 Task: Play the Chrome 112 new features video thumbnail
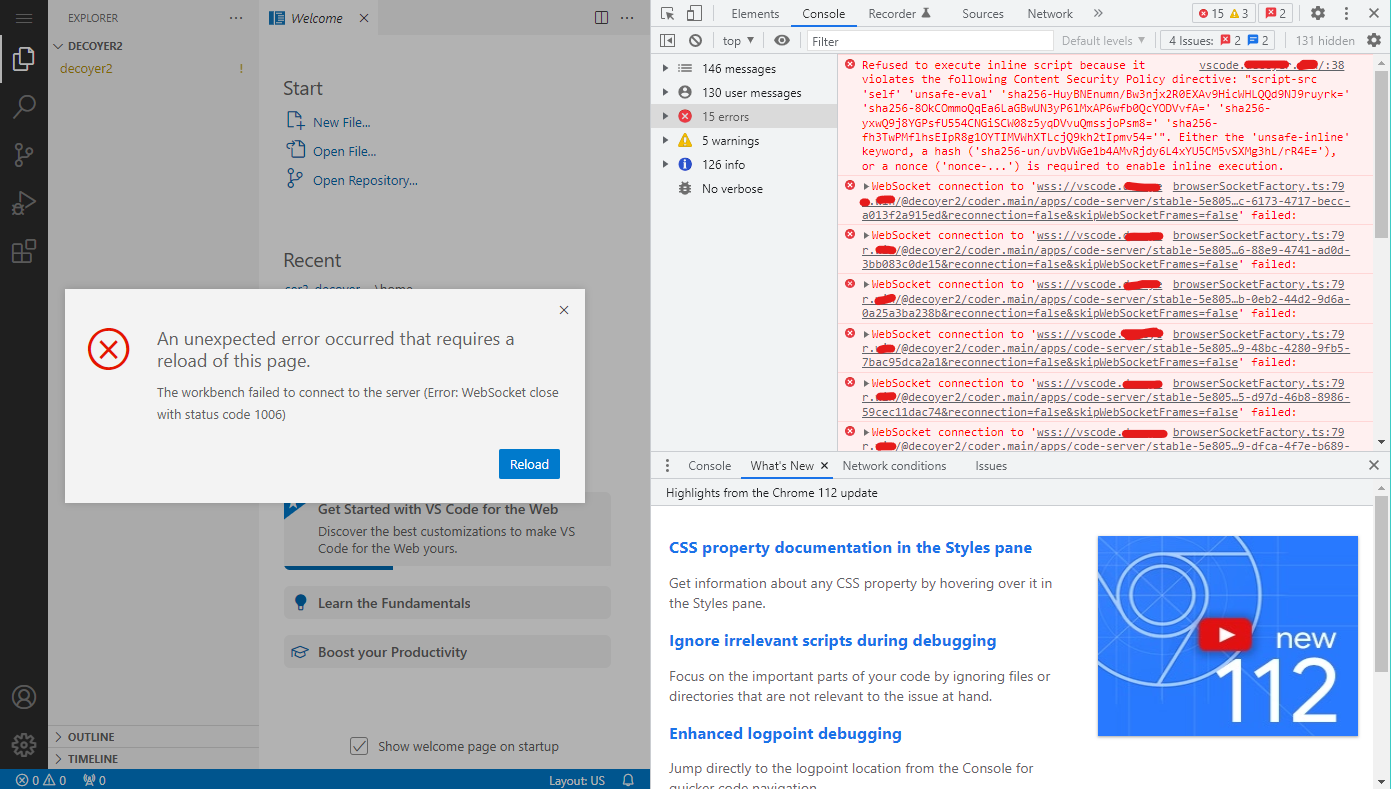coord(1228,636)
